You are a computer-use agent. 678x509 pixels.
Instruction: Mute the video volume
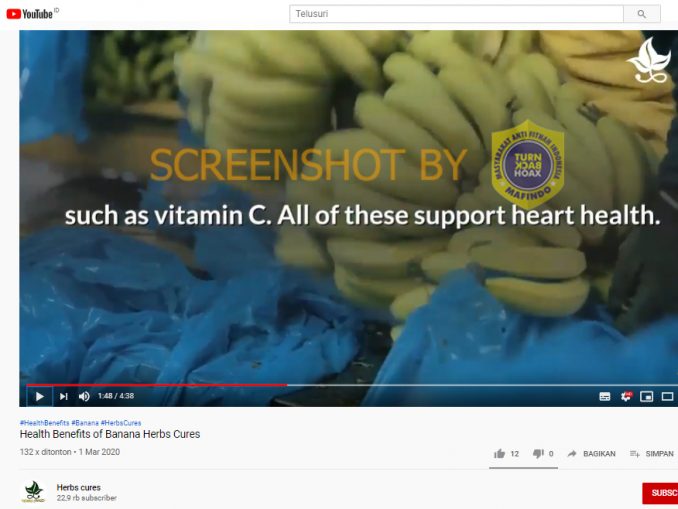point(84,396)
